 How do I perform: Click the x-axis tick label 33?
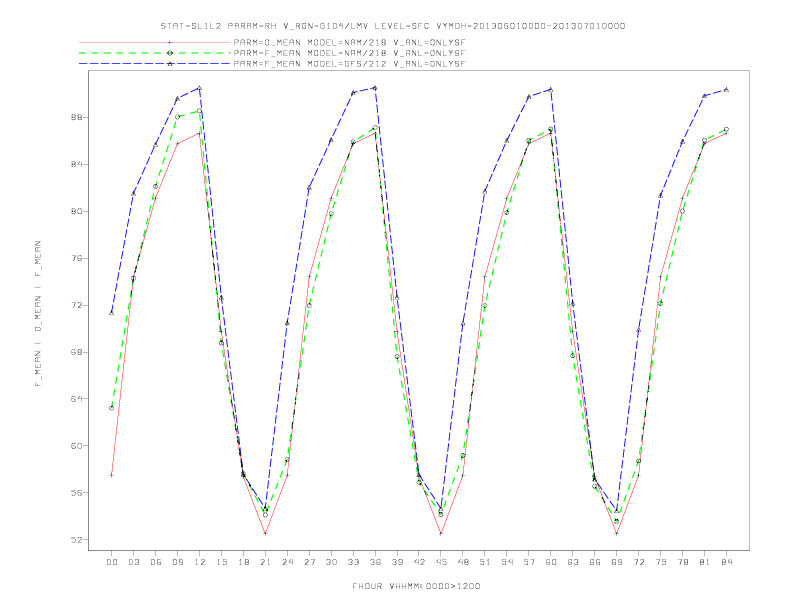tap(353, 562)
